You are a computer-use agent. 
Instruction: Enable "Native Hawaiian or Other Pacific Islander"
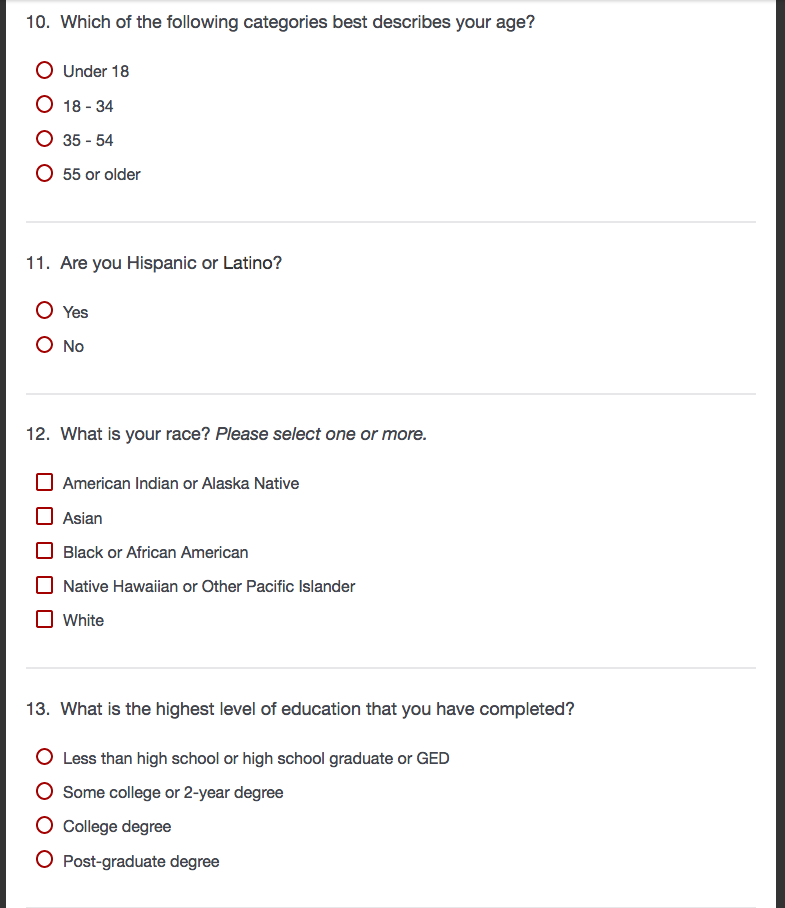pyautogui.click(x=44, y=586)
